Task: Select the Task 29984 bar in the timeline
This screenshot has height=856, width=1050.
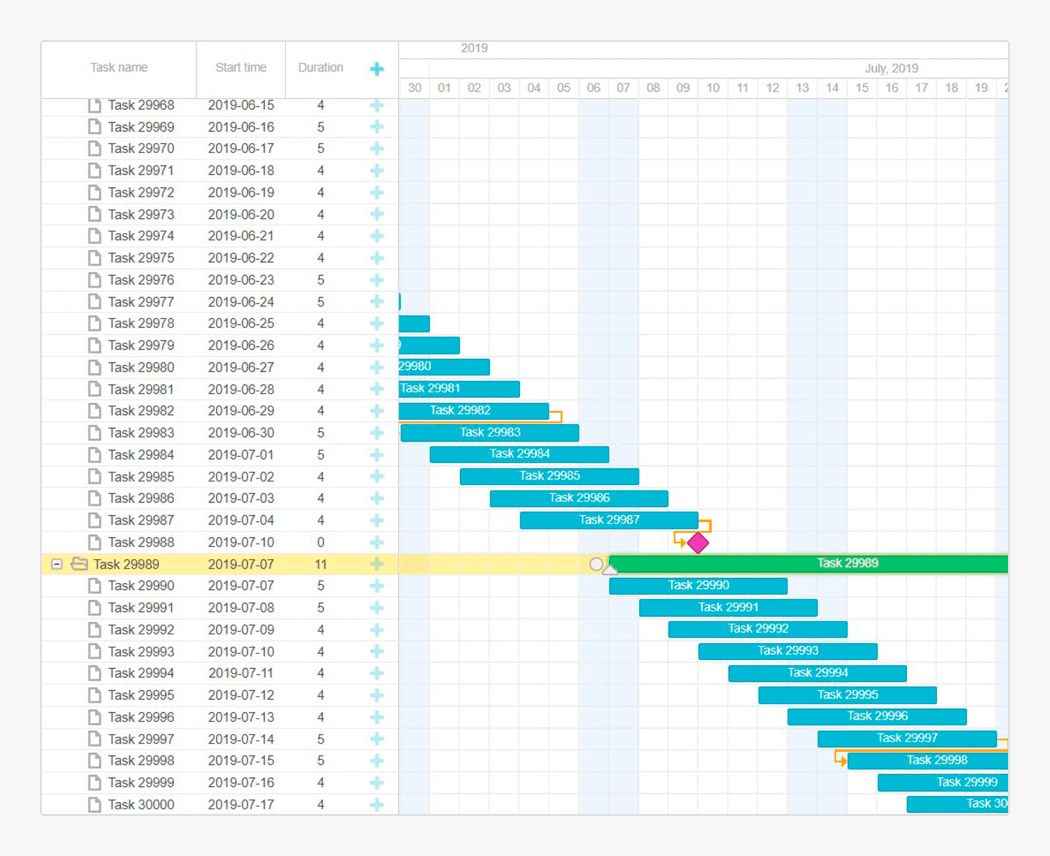Action: 519,454
